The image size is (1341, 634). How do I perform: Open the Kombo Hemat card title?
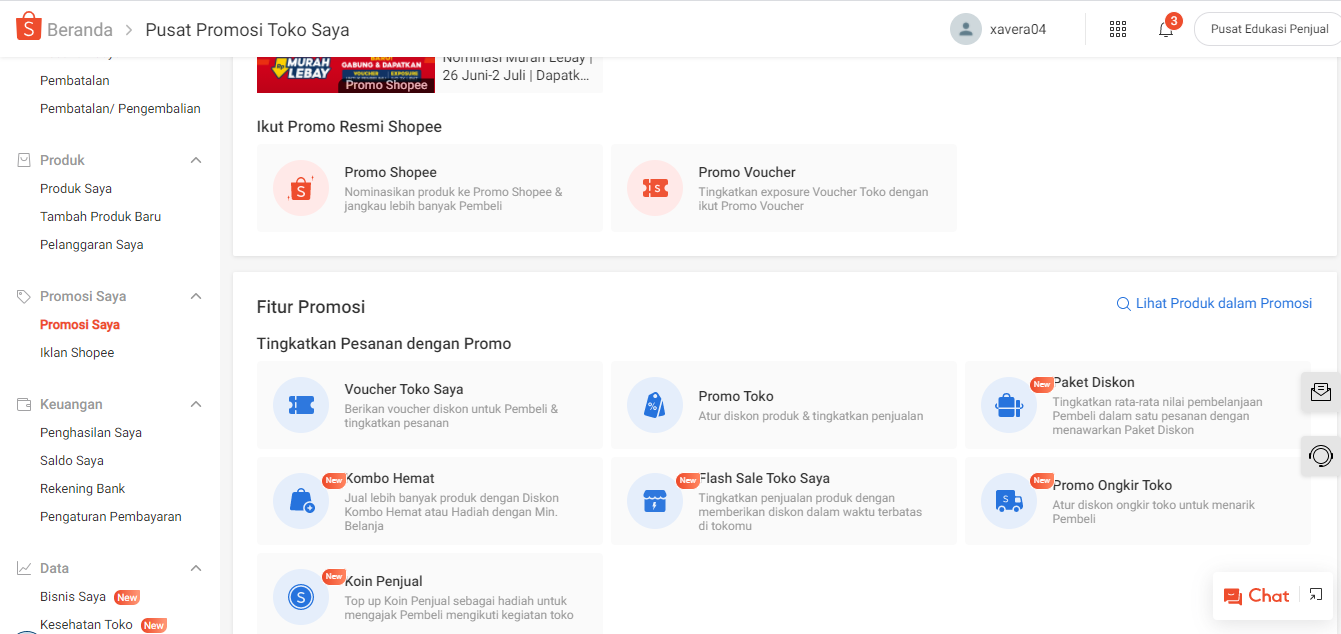click(x=390, y=478)
